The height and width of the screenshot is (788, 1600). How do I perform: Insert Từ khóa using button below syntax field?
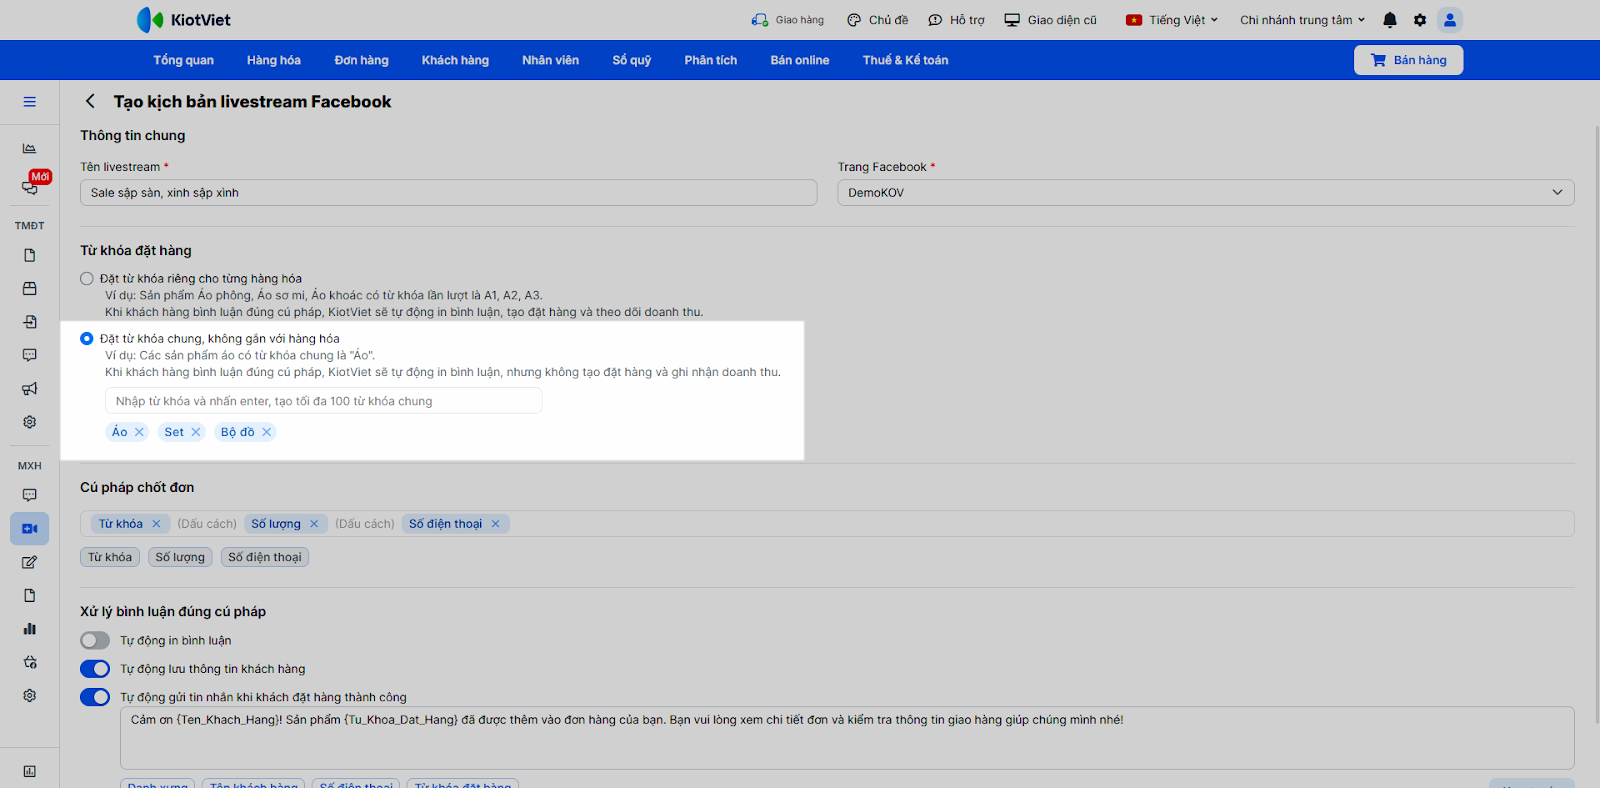coord(110,557)
